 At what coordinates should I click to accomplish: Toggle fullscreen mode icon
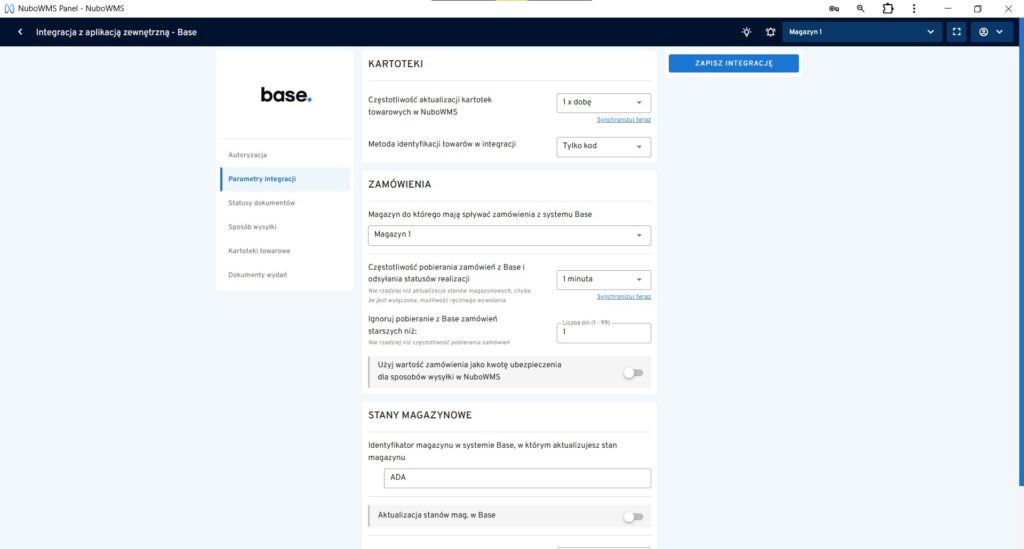tap(957, 32)
